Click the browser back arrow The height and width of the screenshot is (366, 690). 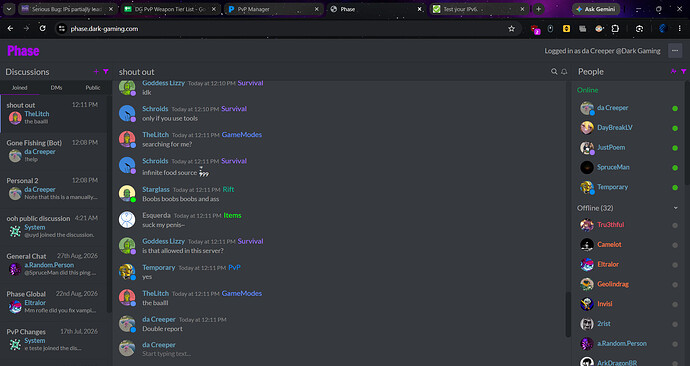[x=10, y=29]
